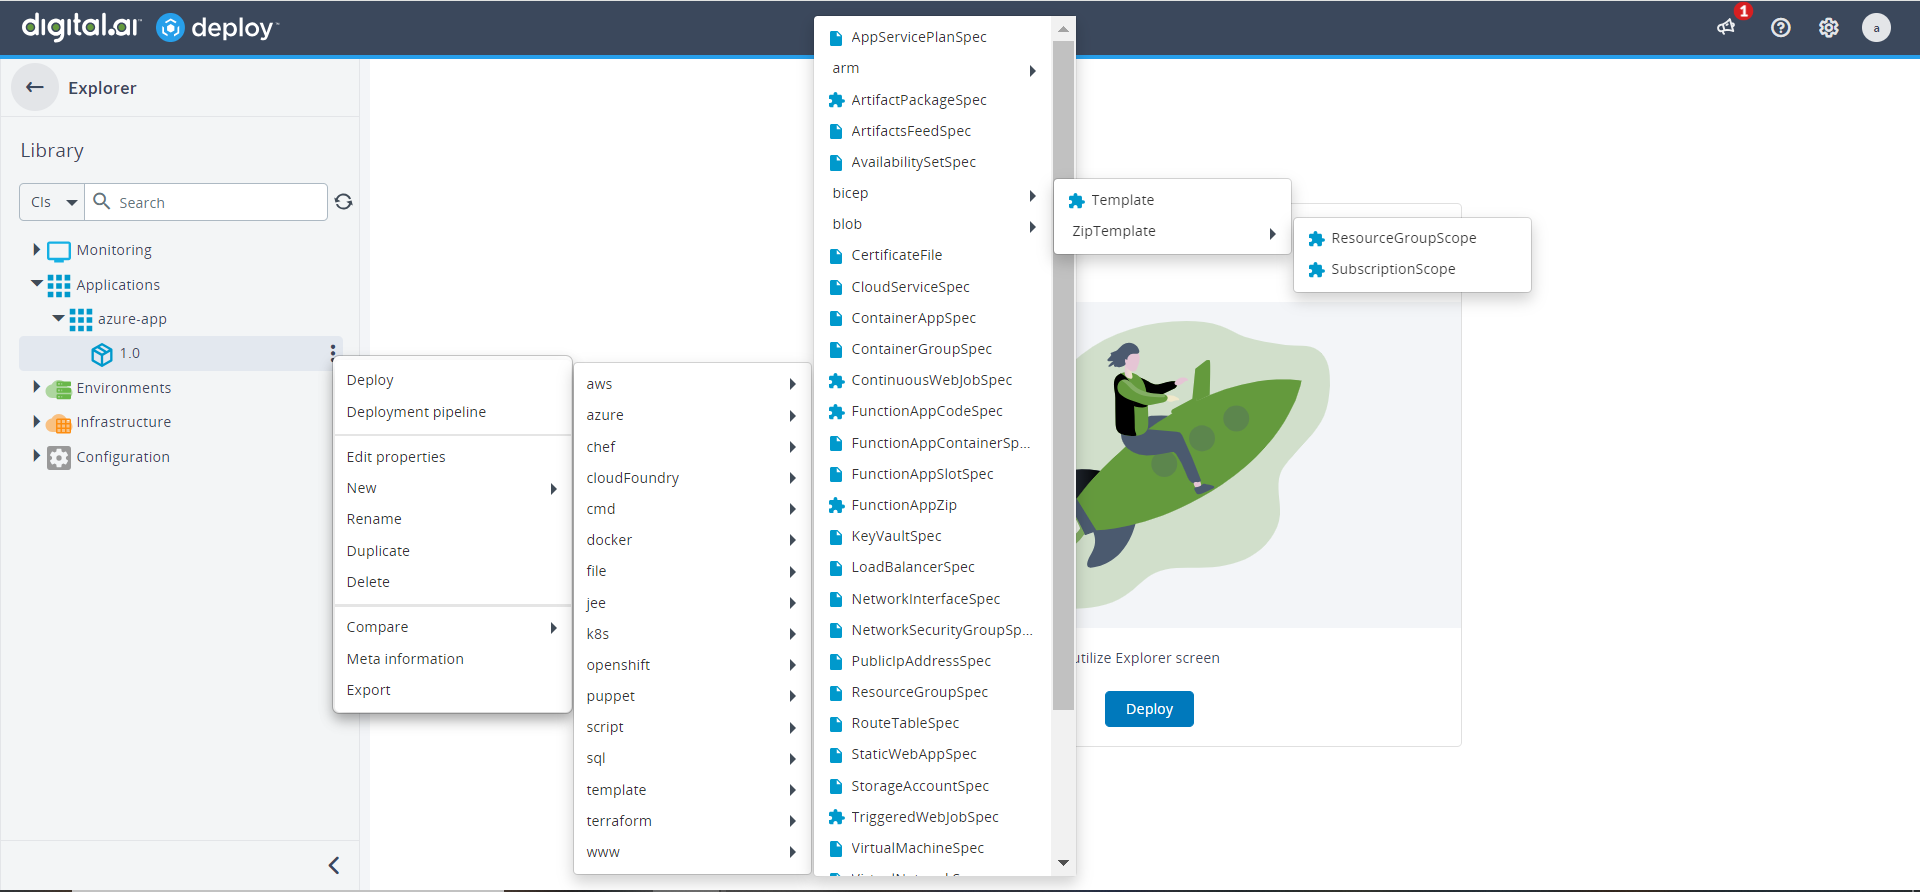Open the docker submenu

point(692,540)
